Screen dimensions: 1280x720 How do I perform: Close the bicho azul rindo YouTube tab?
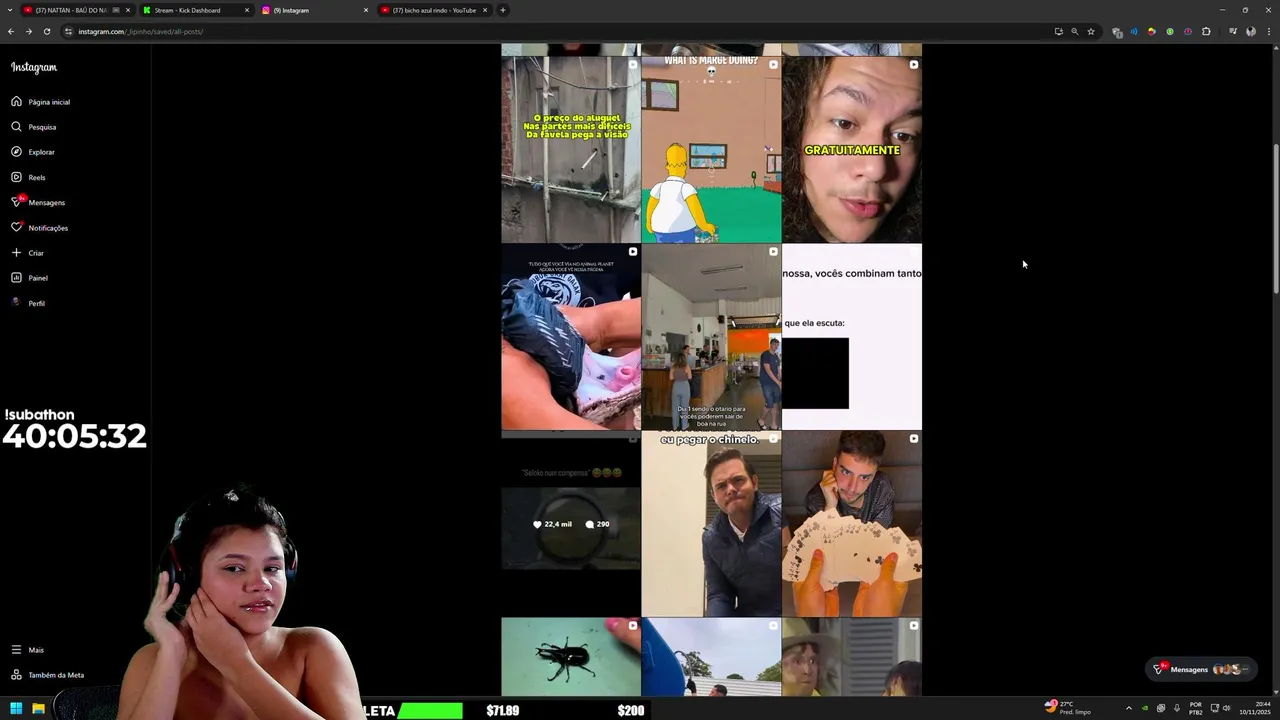485,10
